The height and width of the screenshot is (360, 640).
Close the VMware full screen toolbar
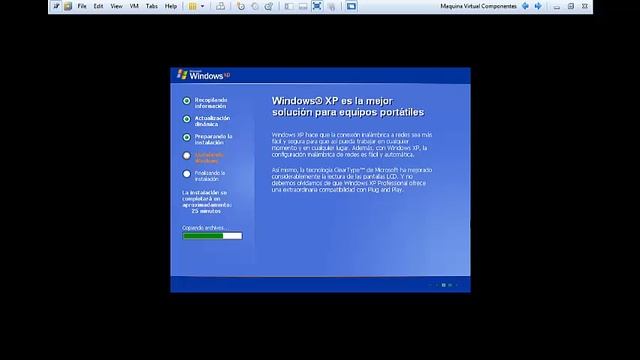[x=585, y=6]
